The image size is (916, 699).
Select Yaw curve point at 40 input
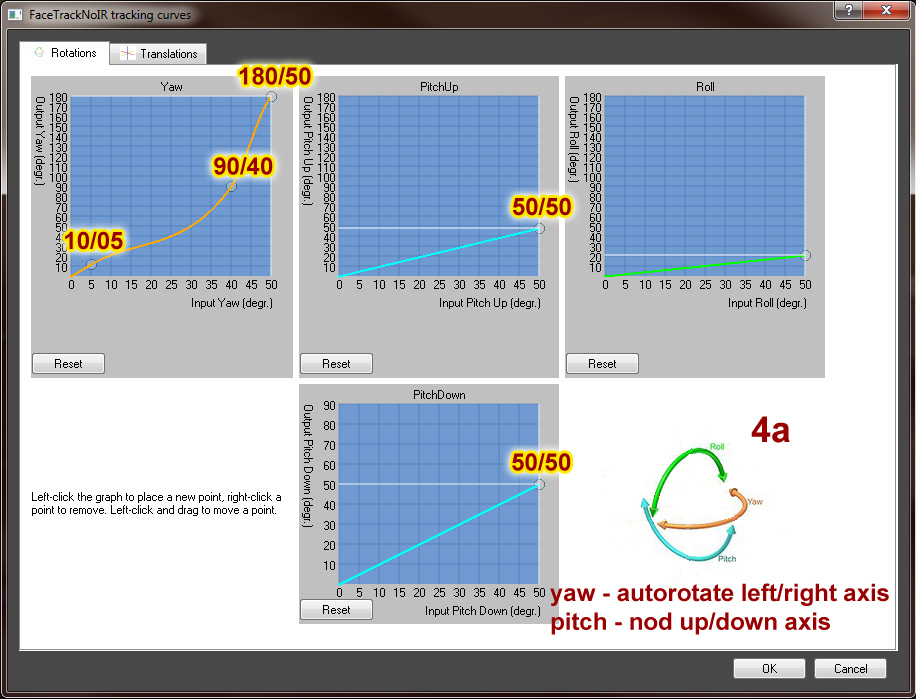231,186
